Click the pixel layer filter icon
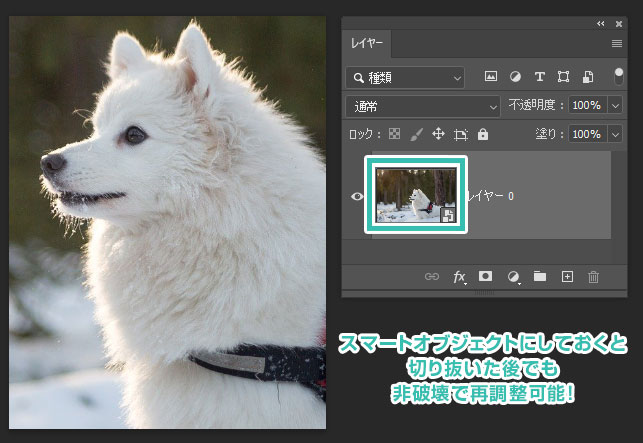The width and height of the screenshot is (643, 443). pyautogui.click(x=491, y=76)
